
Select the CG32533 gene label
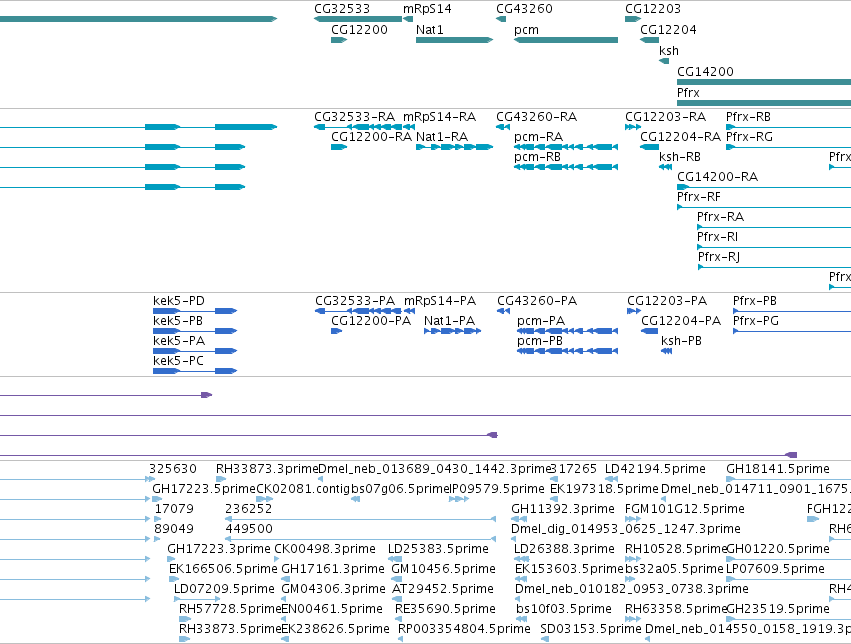tap(342, 9)
